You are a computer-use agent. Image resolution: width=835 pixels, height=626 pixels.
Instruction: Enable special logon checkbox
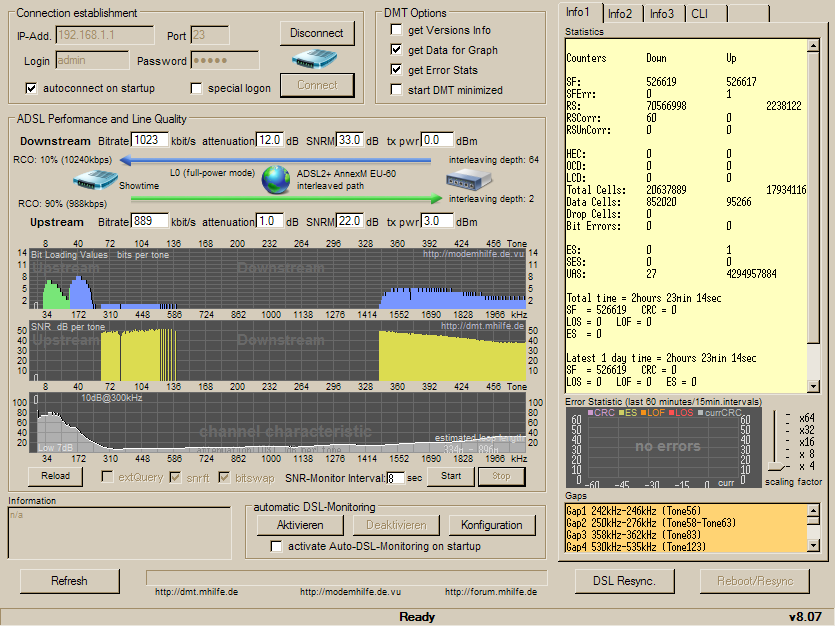pyautogui.click(x=197, y=88)
